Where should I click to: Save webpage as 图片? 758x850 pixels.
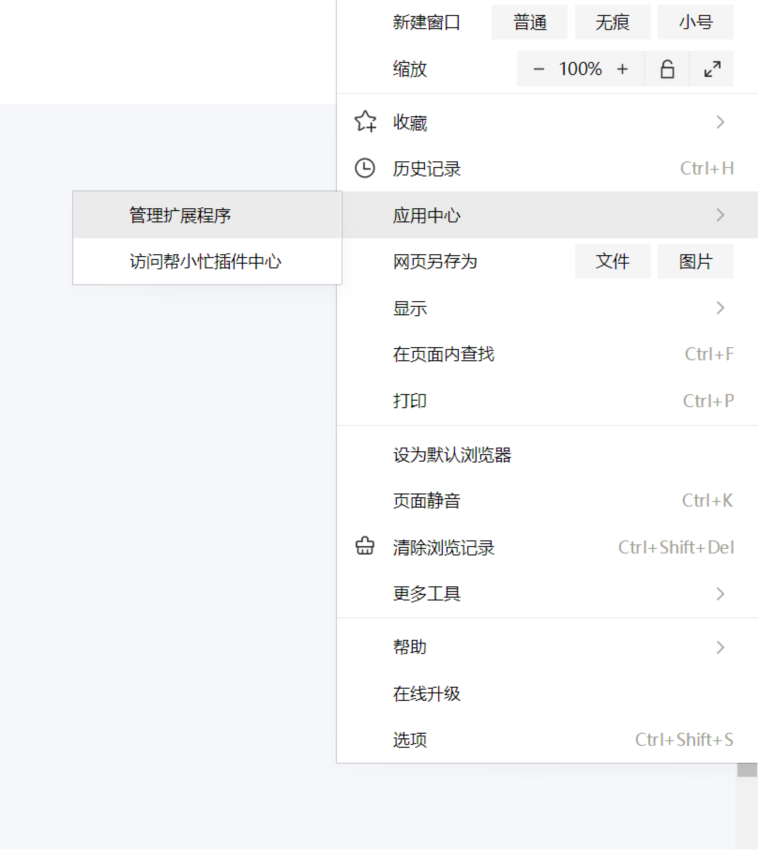pos(696,261)
